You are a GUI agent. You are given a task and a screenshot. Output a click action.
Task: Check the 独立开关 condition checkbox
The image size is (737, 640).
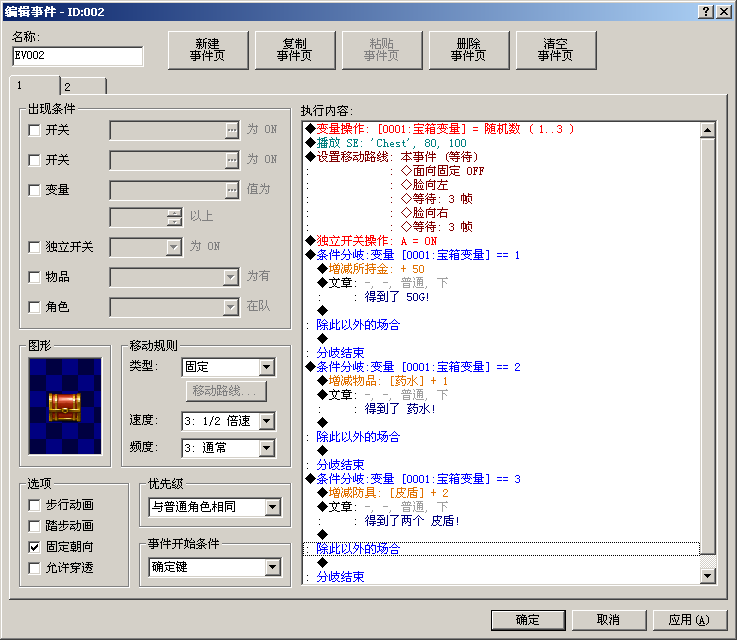(34, 247)
